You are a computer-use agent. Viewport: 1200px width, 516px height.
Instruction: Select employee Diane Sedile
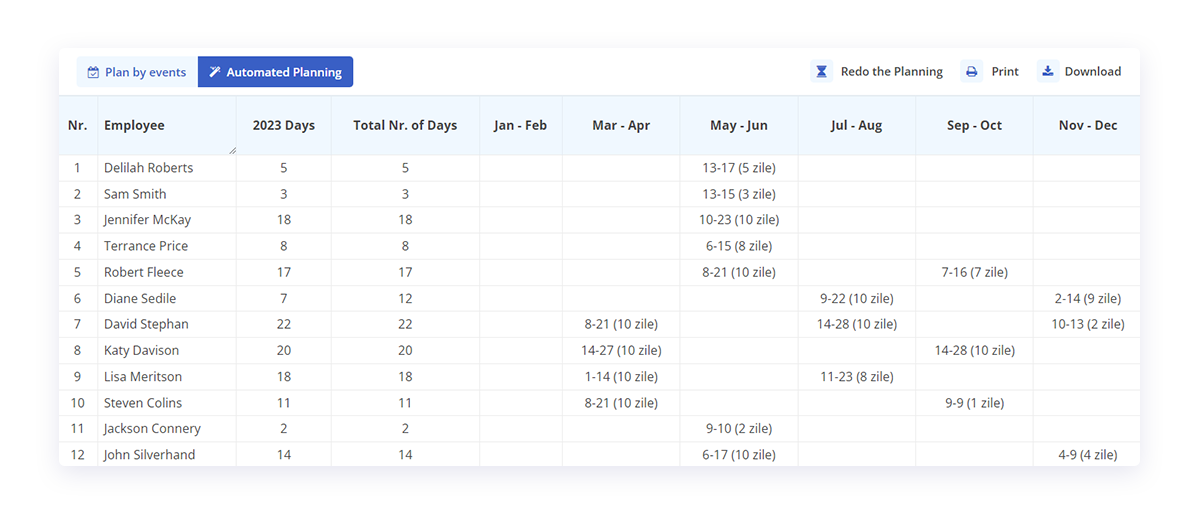(140, 298)
